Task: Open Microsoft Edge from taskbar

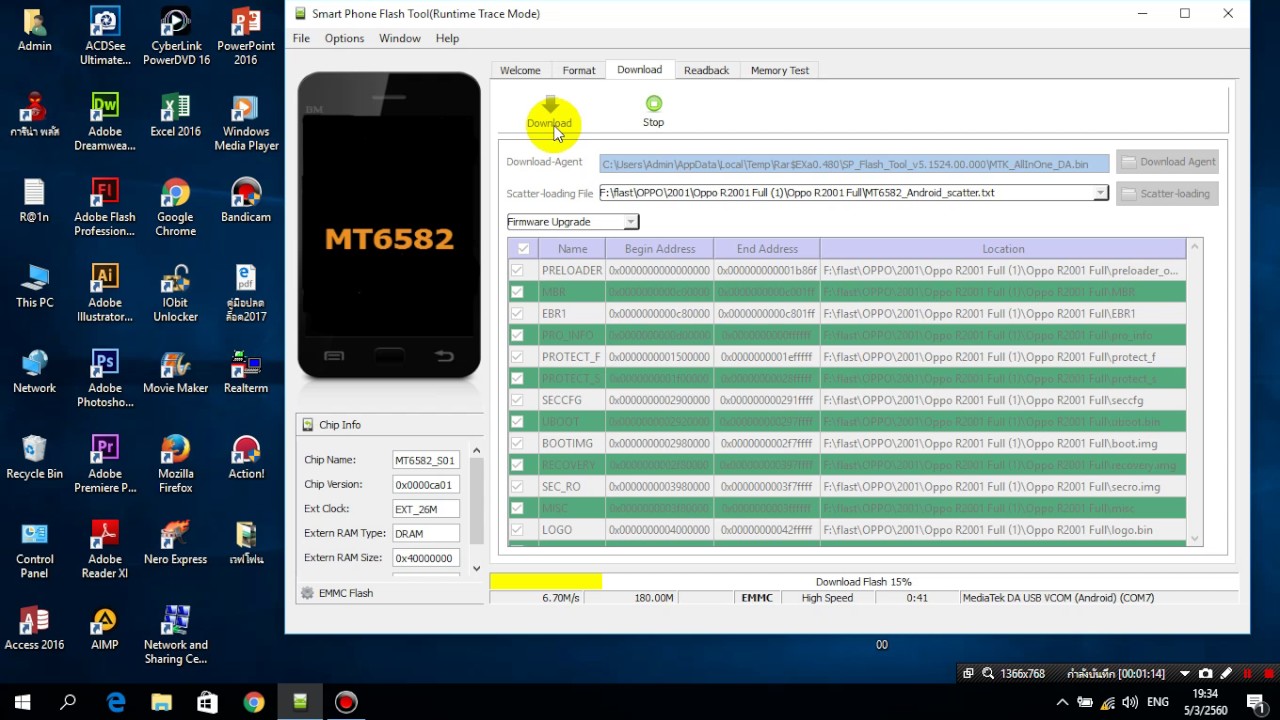Action: (x=116, y=702)
